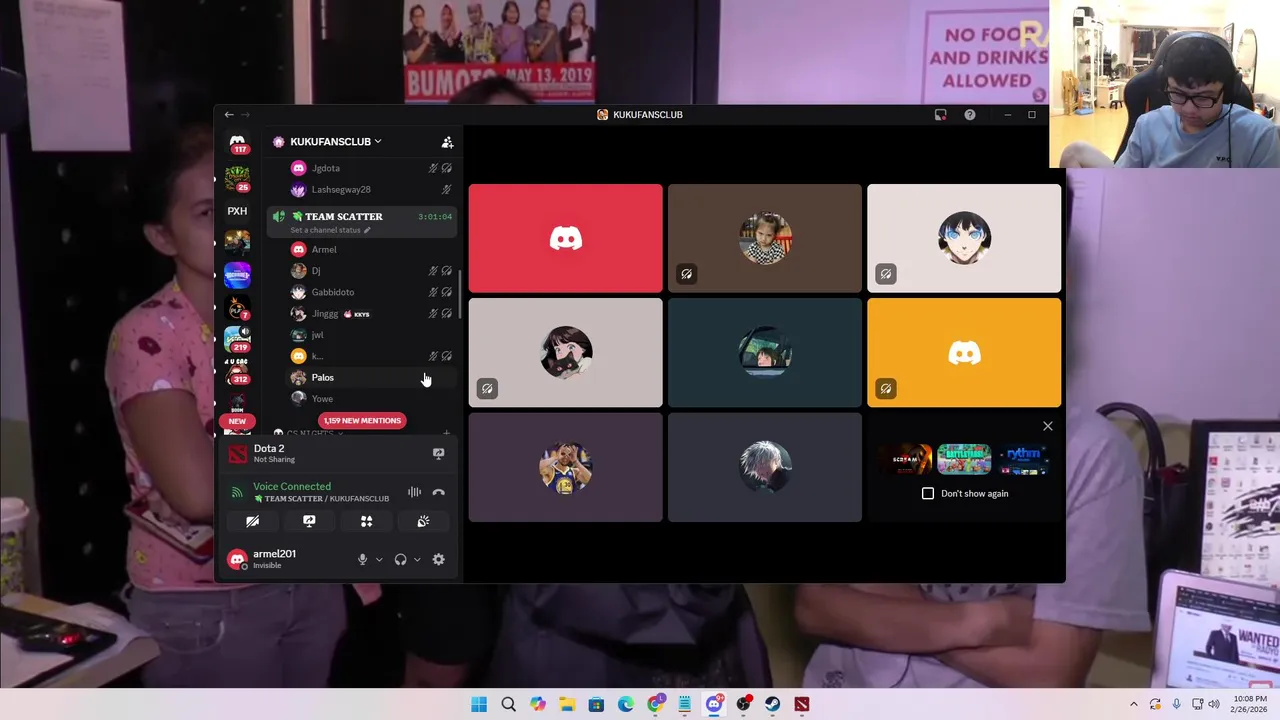Open noise suppression waveform icon
1280x720 pixels.
[x=414, y=492]
